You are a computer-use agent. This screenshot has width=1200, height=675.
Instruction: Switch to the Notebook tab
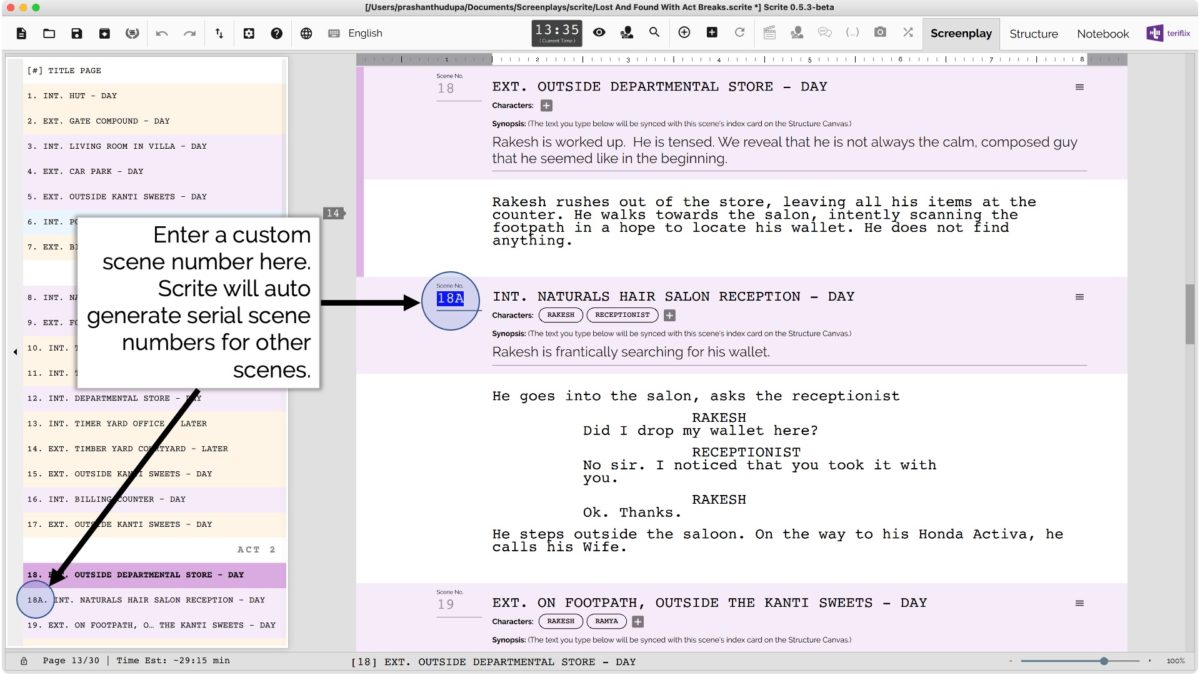pyautogui.click(x=1102, y=33)
